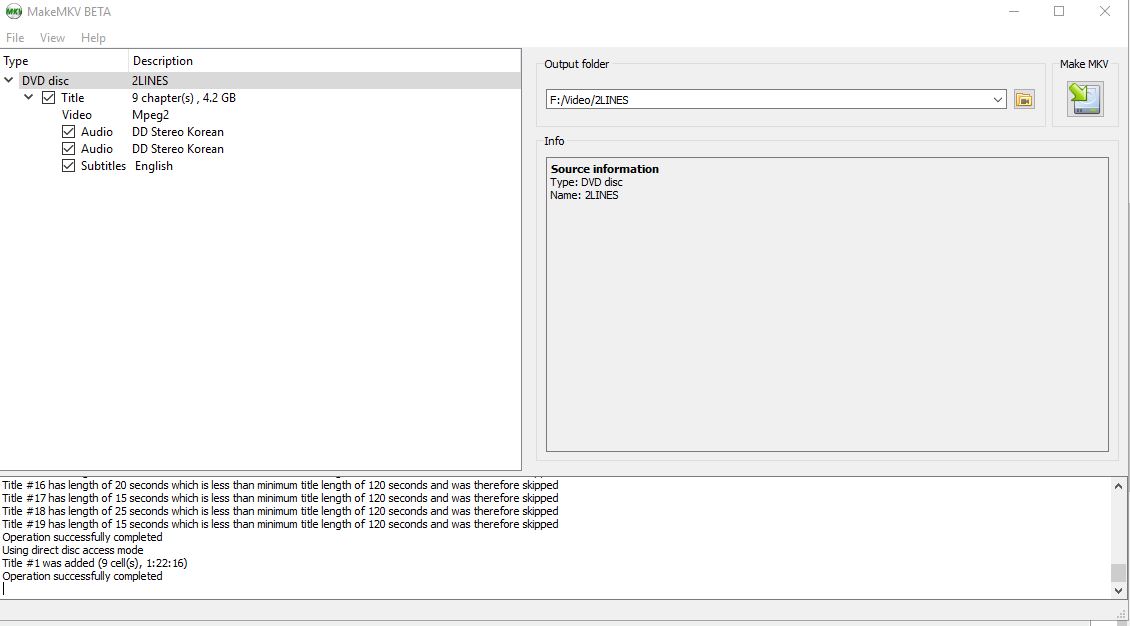1130x626 pixels.
Task: Click the Description column header
Action: pos(325,61)
